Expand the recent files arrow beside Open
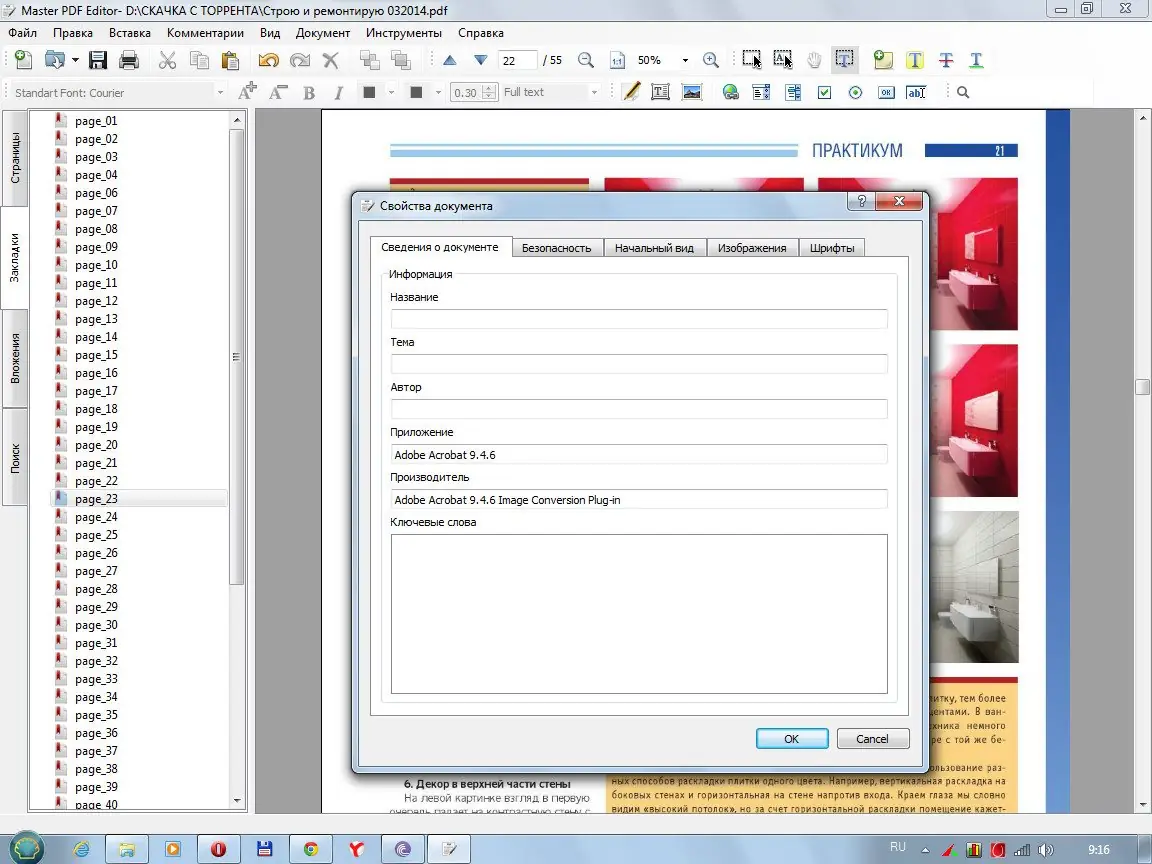 pyautogui.click(x=75, y=60)
